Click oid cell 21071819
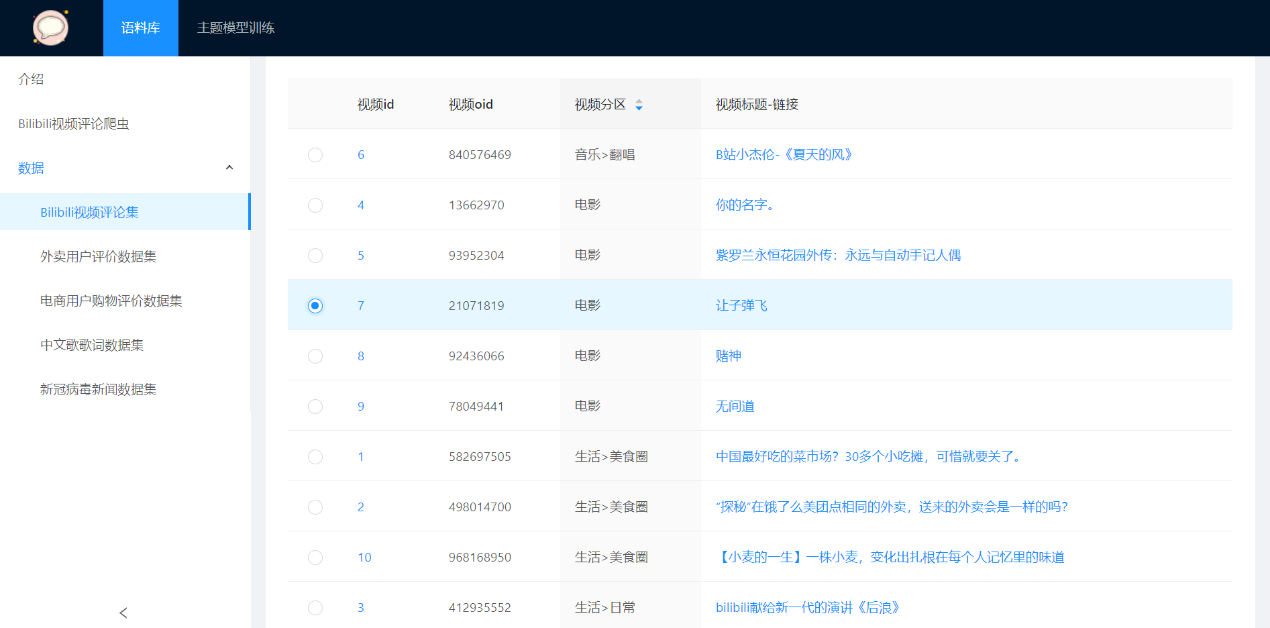The width and height of the screenshot is (1270, 628). [476, 305]
